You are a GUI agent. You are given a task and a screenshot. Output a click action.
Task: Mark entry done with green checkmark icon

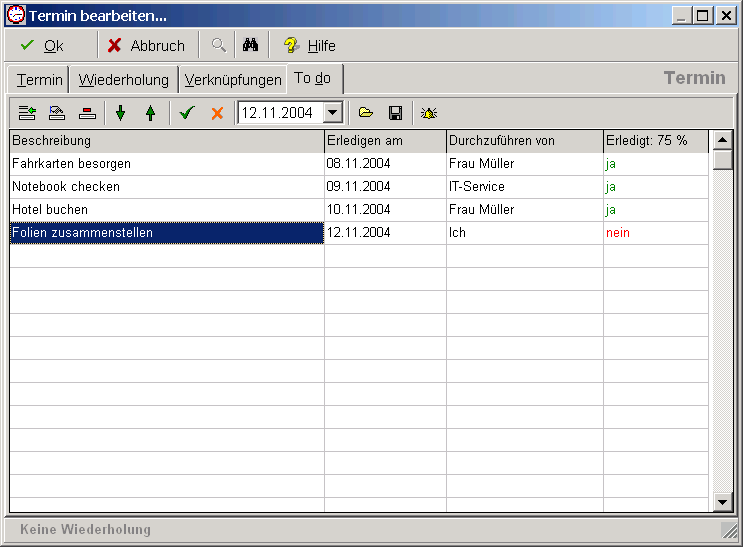[x=187, y=113]
